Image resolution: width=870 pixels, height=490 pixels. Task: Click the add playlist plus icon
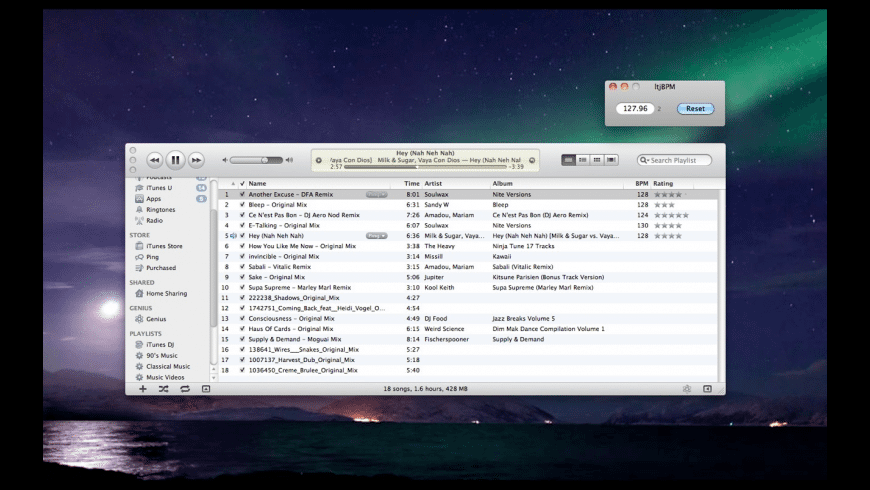(x=142, y=388)
